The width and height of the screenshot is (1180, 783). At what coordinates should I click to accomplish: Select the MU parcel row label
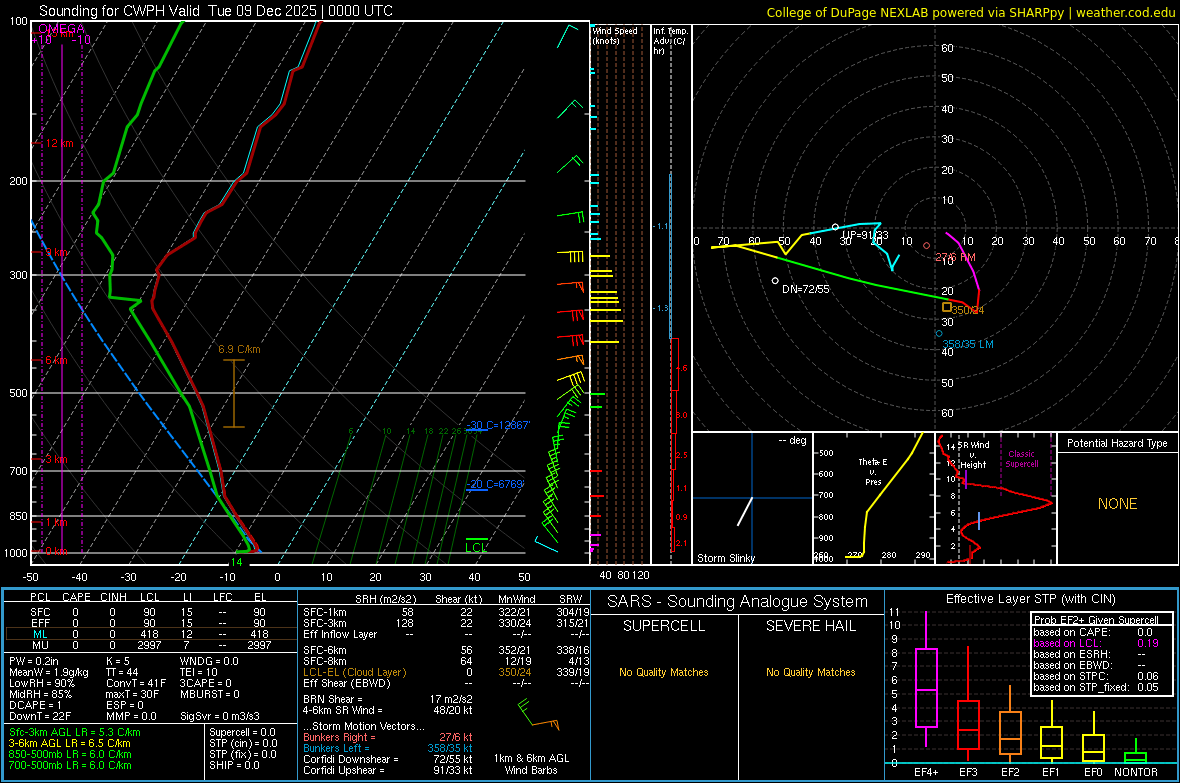(41, 645)
